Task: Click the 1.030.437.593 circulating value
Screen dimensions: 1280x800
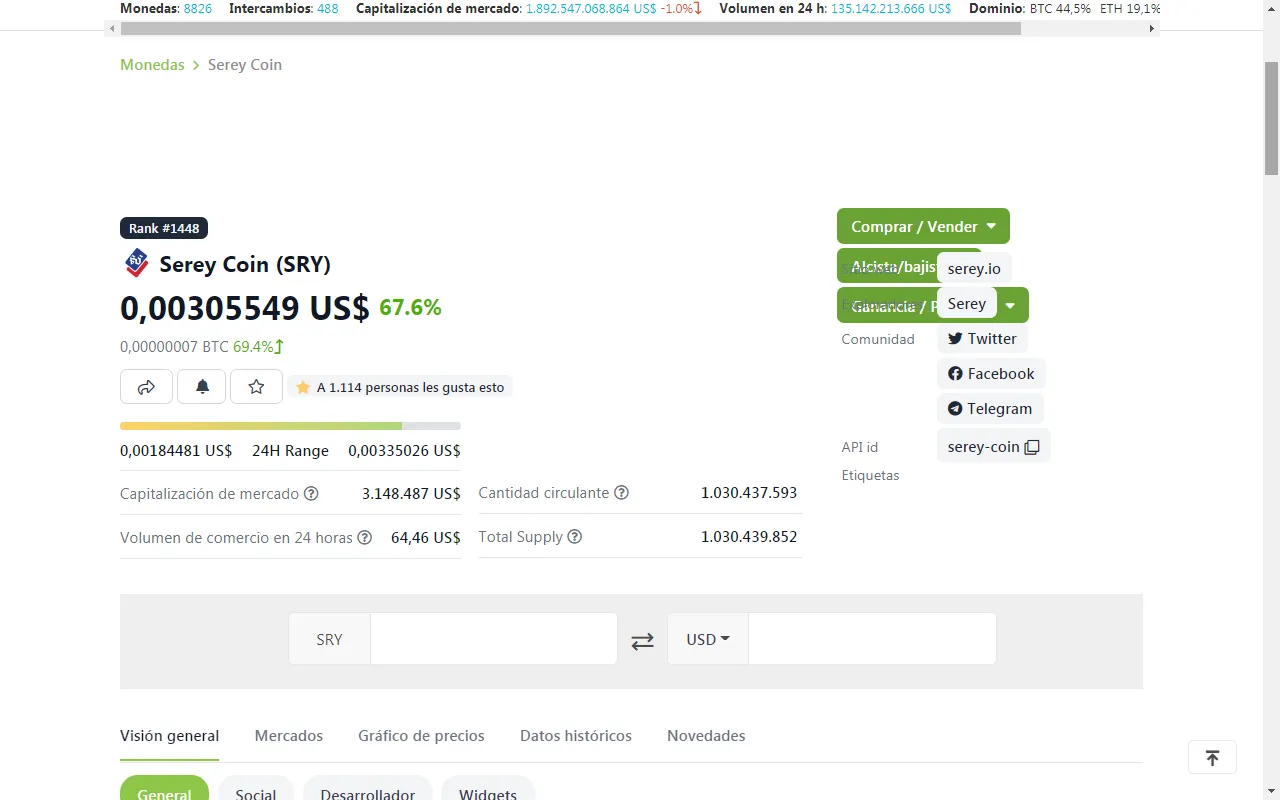Action: (x=749, y=493)
